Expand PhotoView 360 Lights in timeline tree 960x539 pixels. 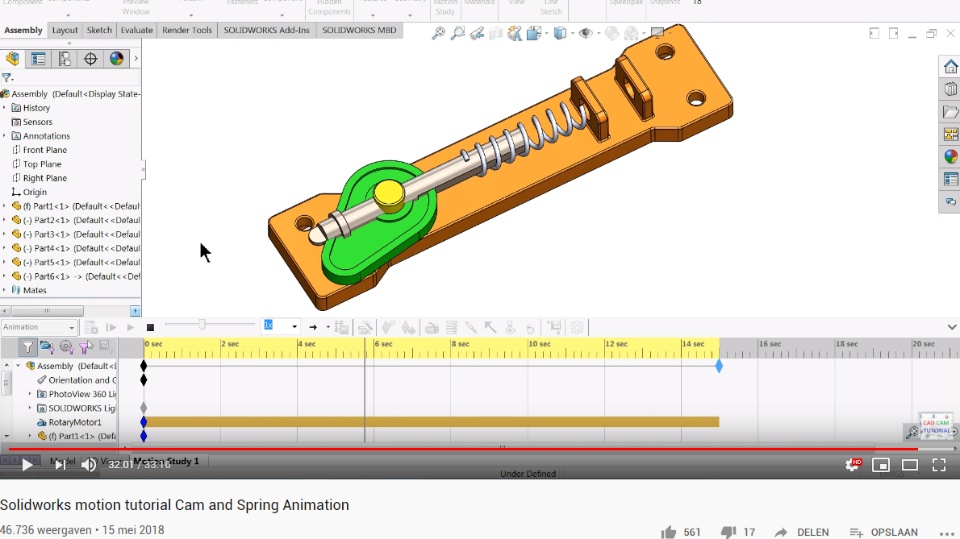coord(29,394)
